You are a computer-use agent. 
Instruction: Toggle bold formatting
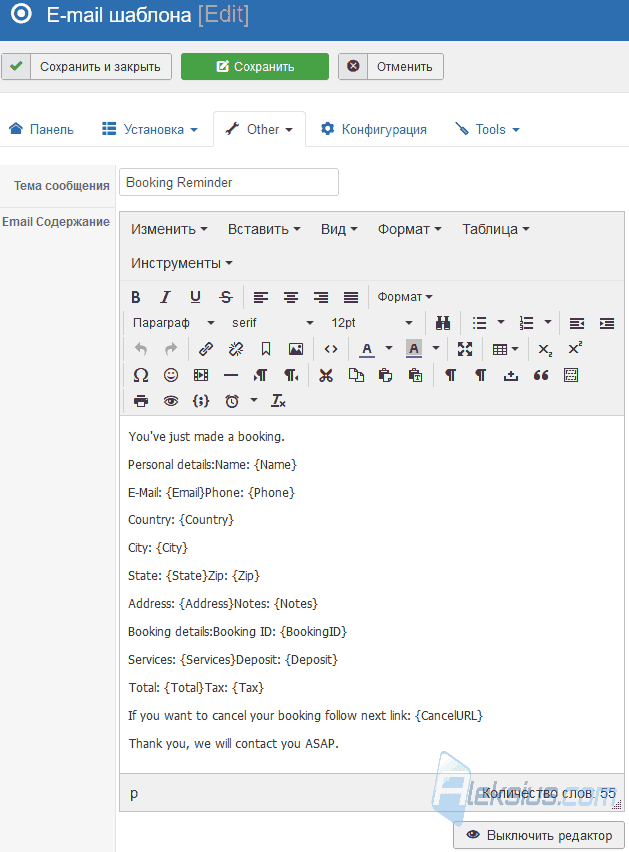(136, 297)
